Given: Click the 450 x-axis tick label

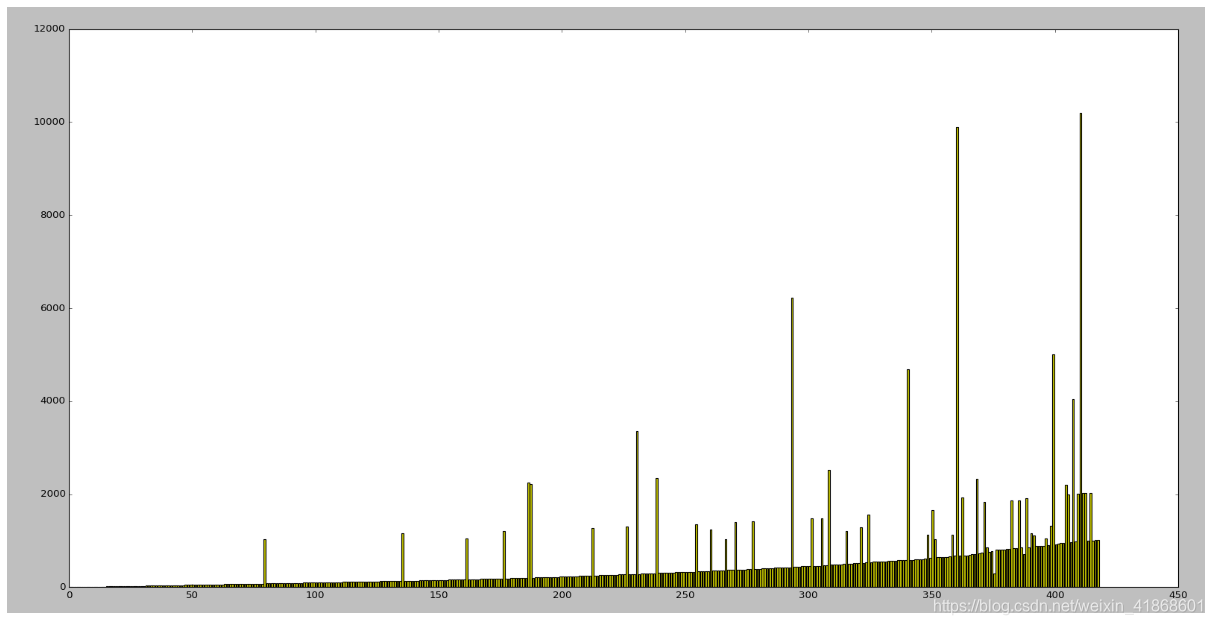Looking at the screenshot, I should pyautogui.click(x=1177, y=596).
